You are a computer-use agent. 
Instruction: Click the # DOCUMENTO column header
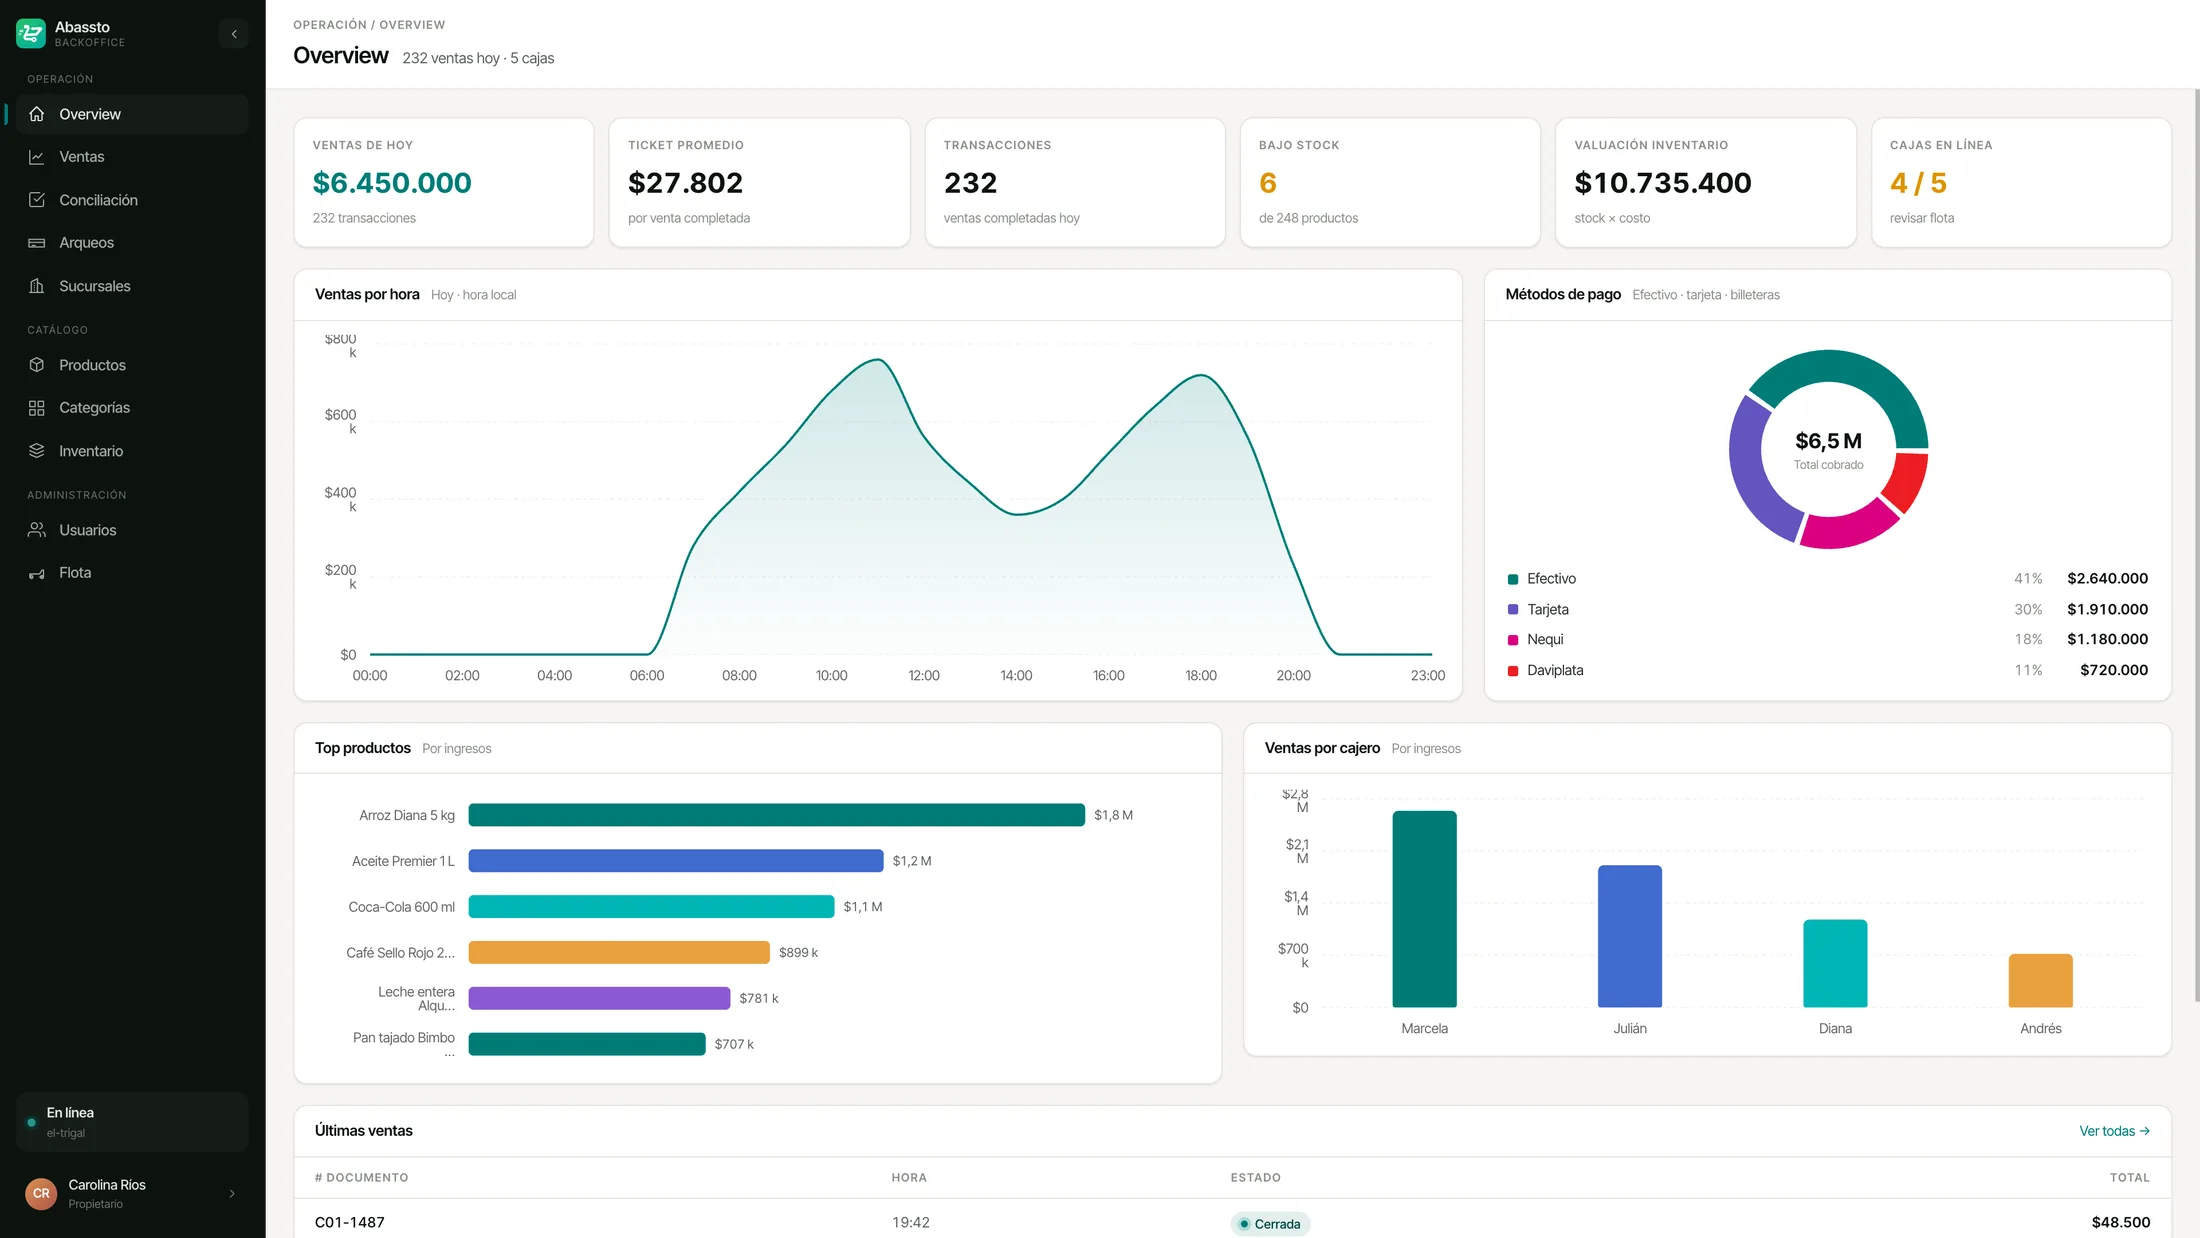click(x=362, y=1178)
